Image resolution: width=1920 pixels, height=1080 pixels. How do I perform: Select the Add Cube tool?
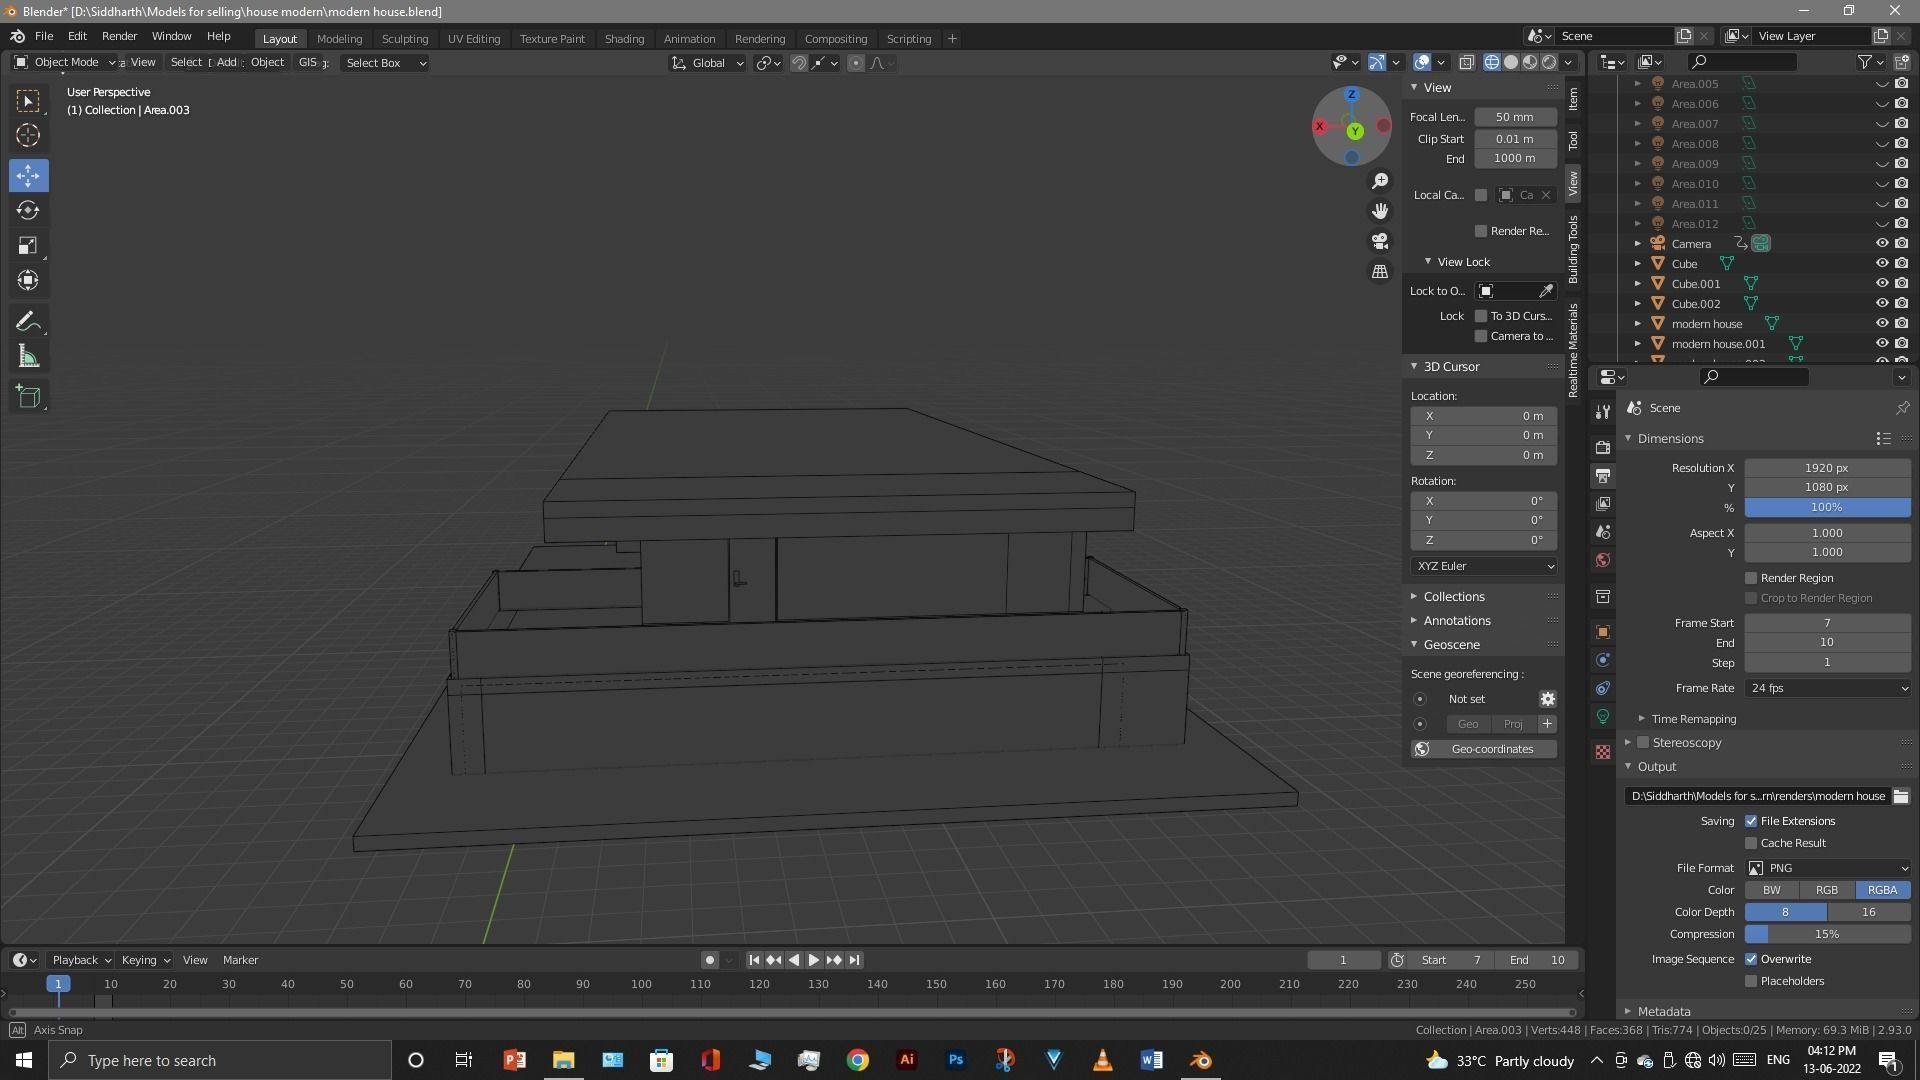click(28, 396)
